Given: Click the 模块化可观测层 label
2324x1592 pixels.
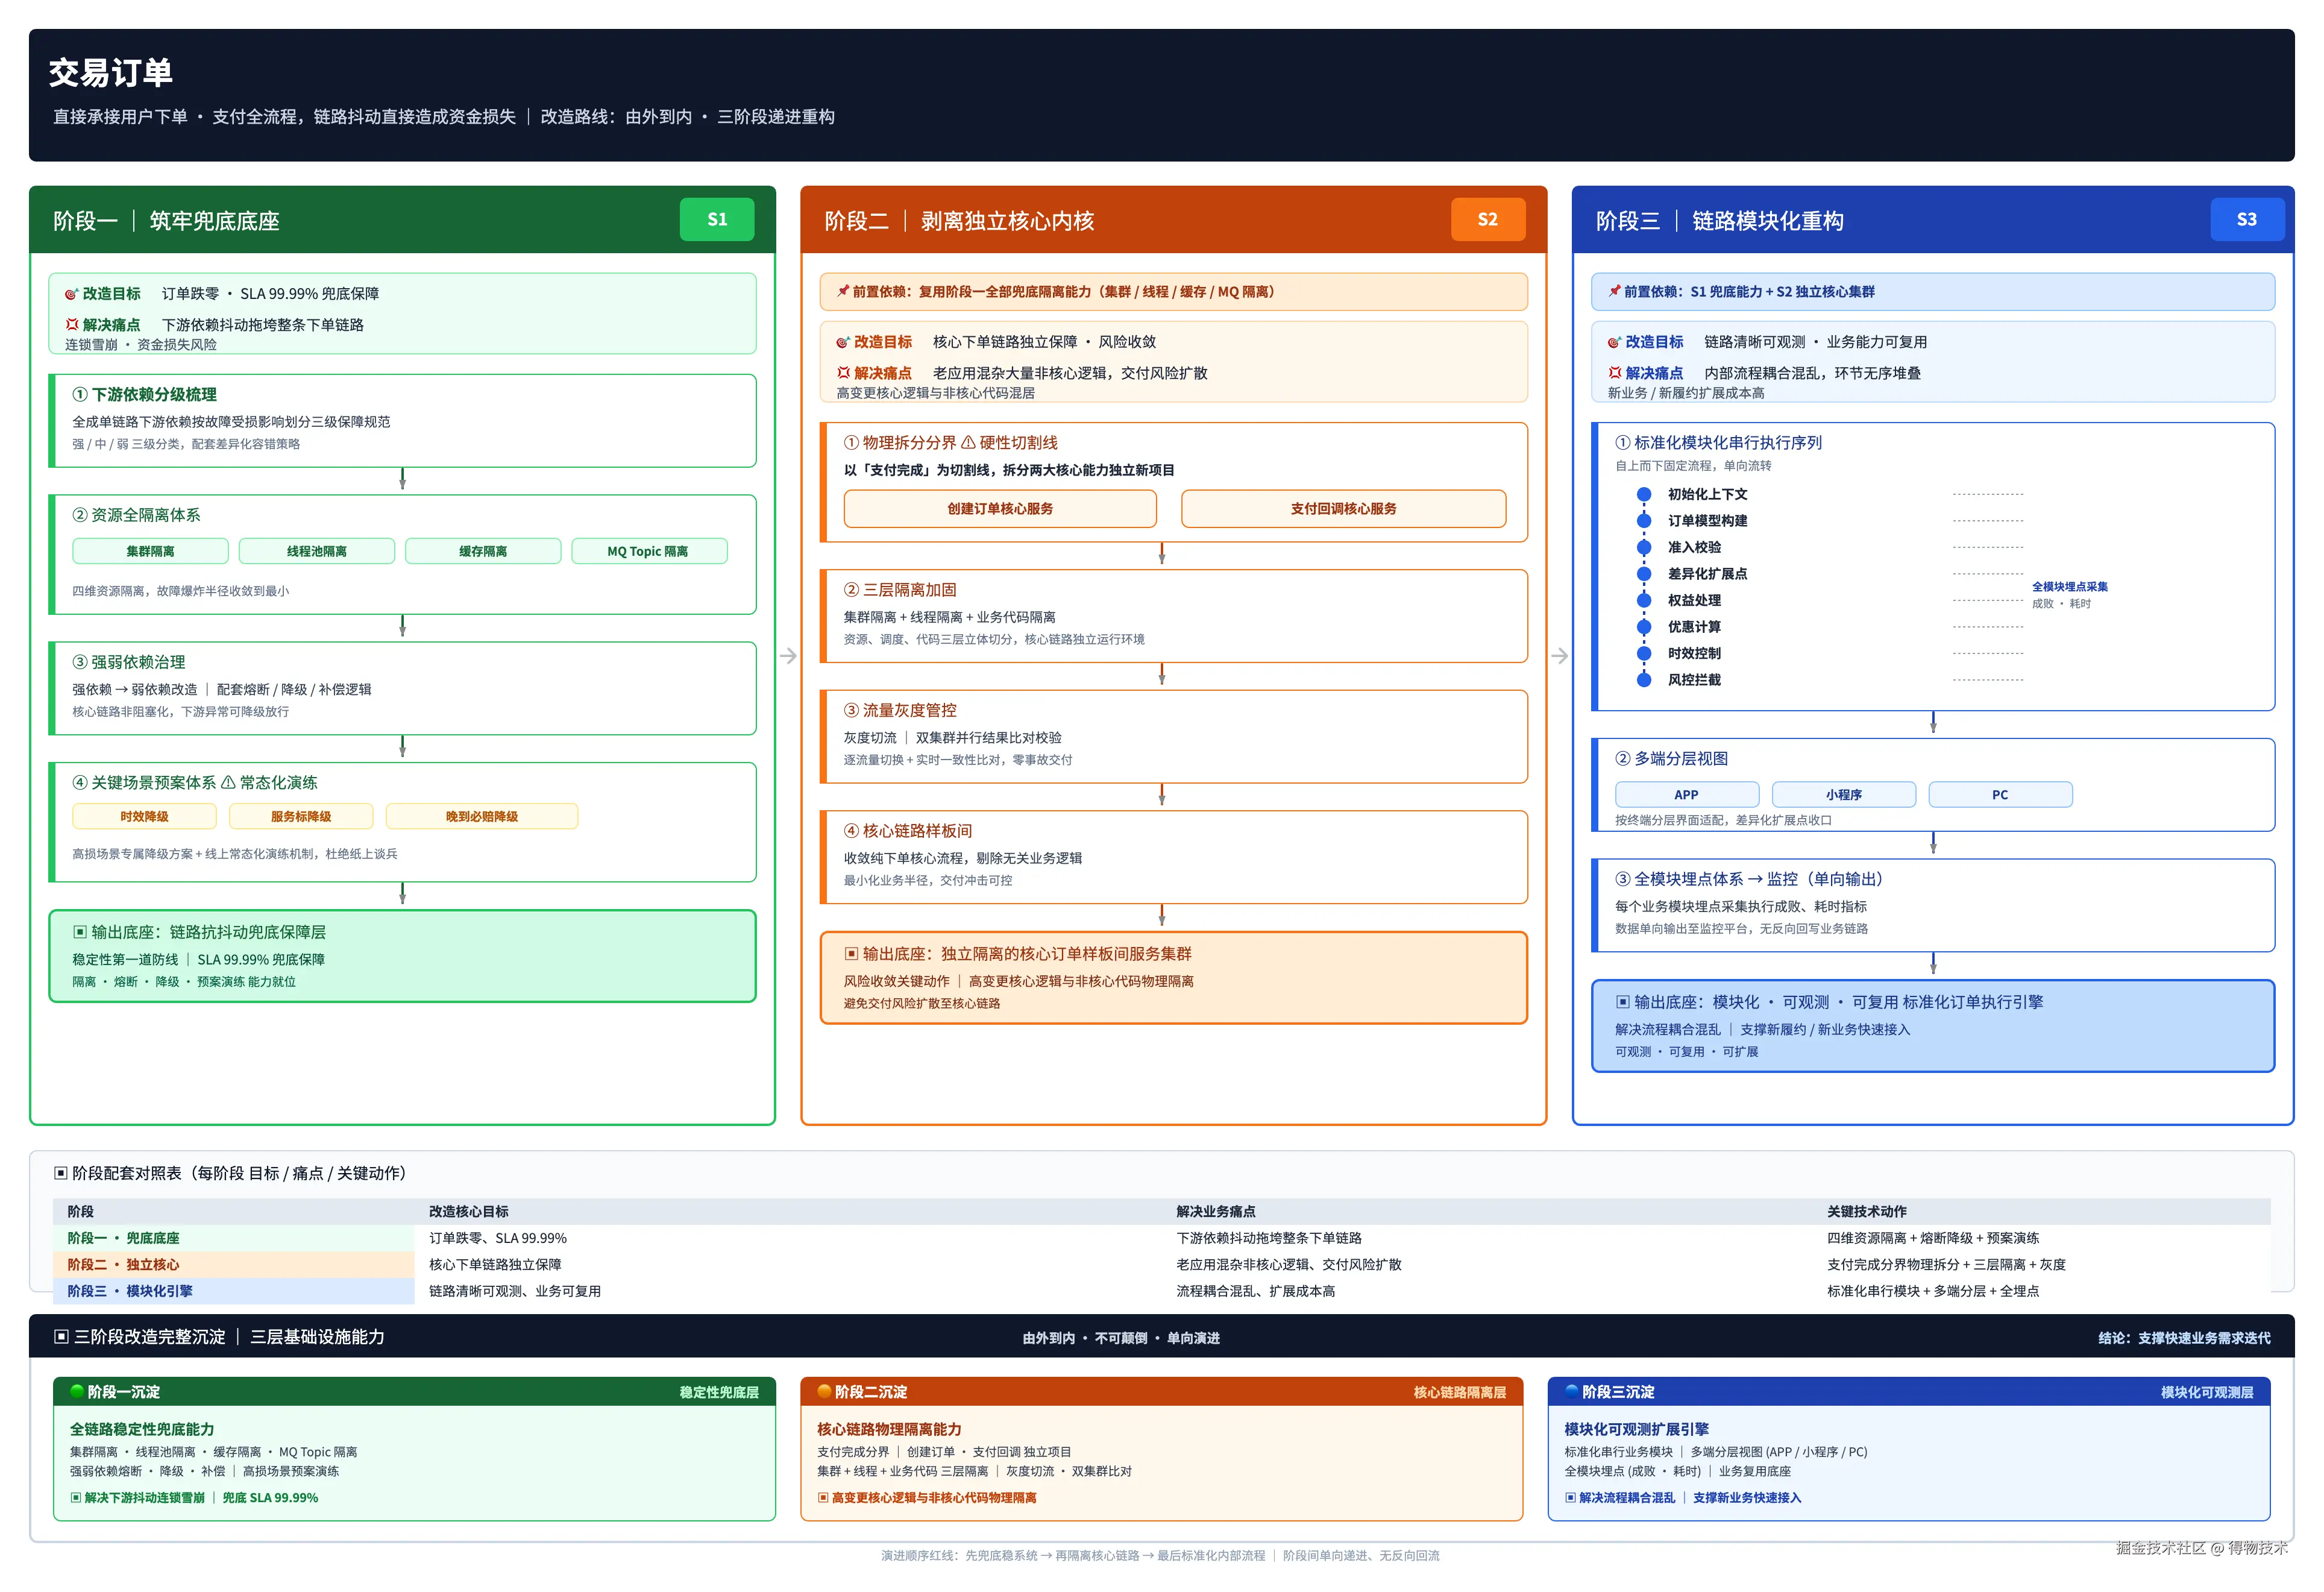Looking at the screenshot, I should [2207, 1392].
